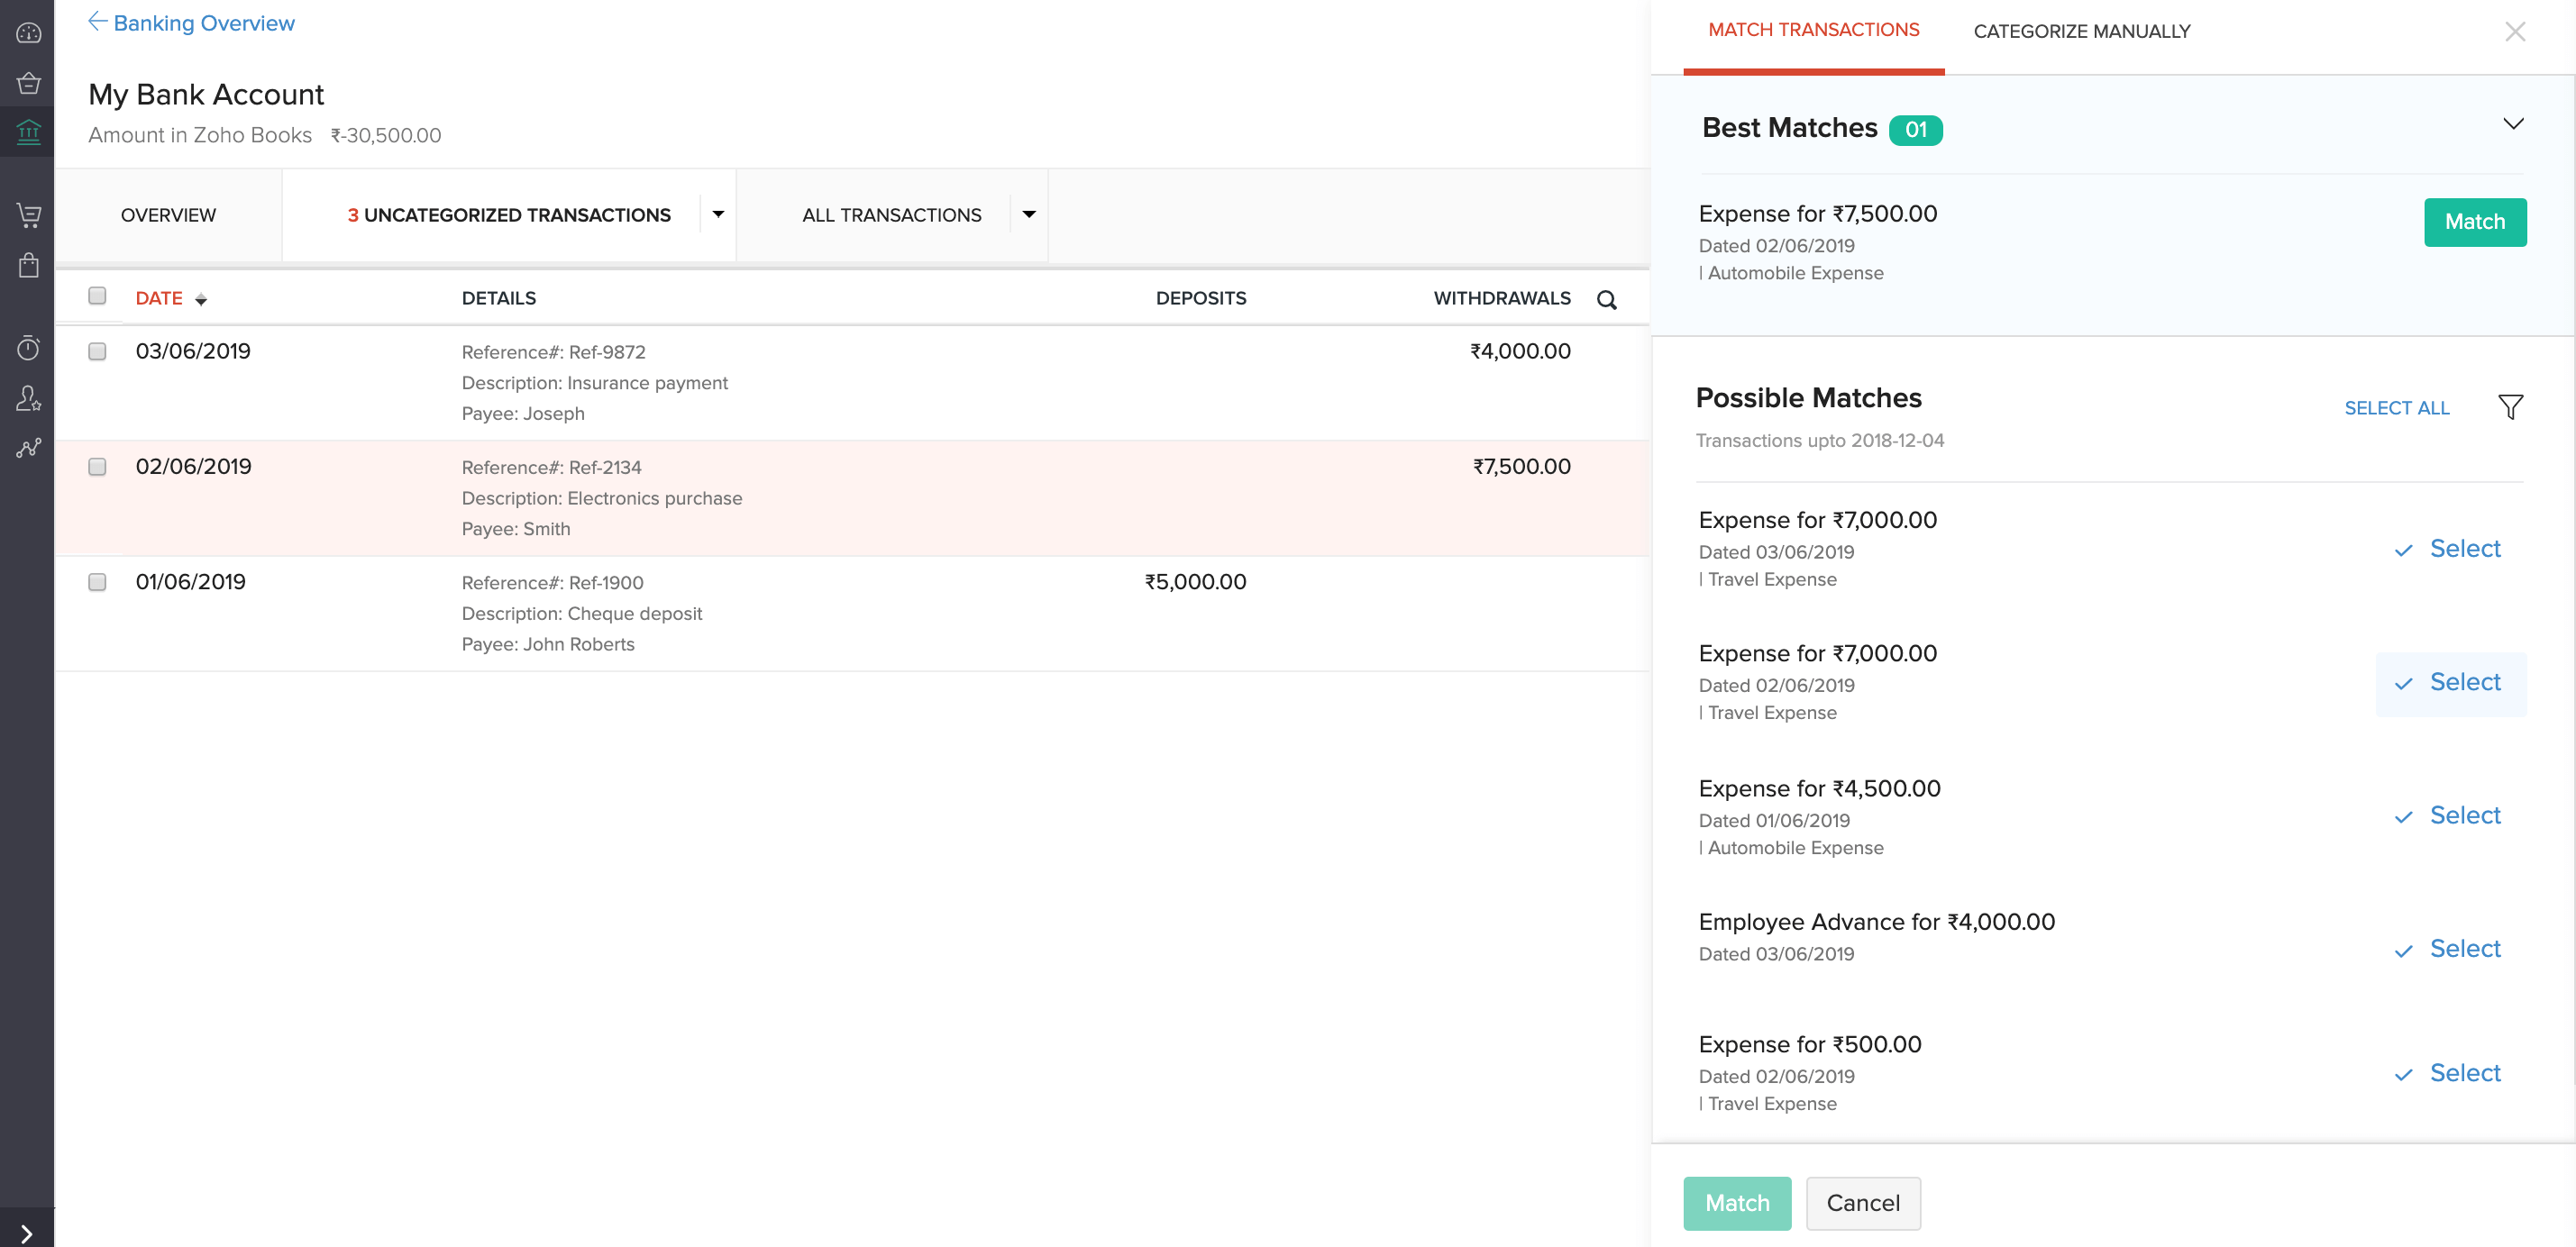2576x1247 pixels.
Task: Open the Possible Matches filter icon
Action: pyautogui.click(x=2510, y=406)
